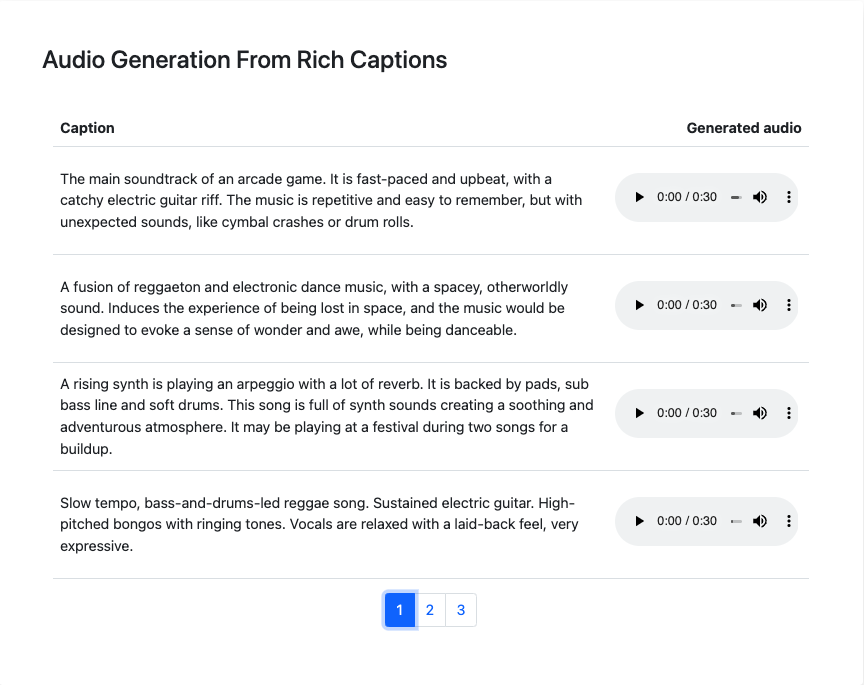Open more options for arcade soundtrack audio
This screenshot has width=864, height=685.
[x=789, y=198]
